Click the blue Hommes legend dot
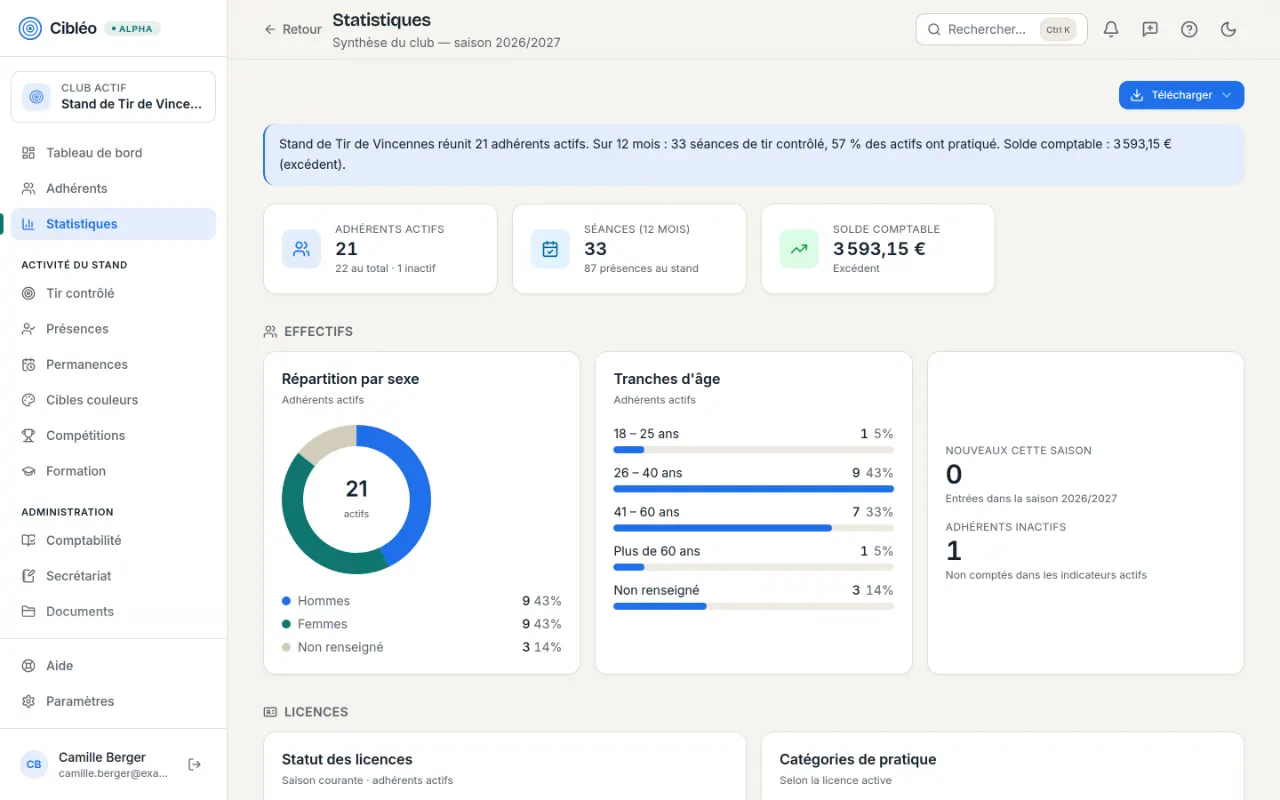The width and height of the screenshot is (1280, 800). (x=286, y=601)
